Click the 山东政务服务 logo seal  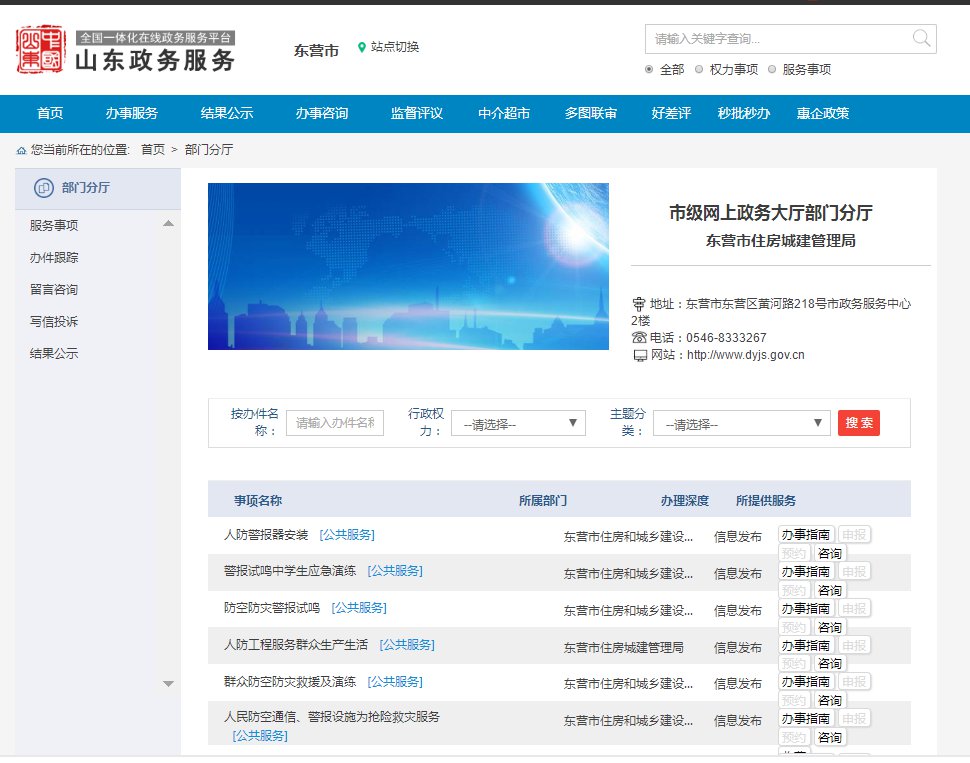[40, 49]
